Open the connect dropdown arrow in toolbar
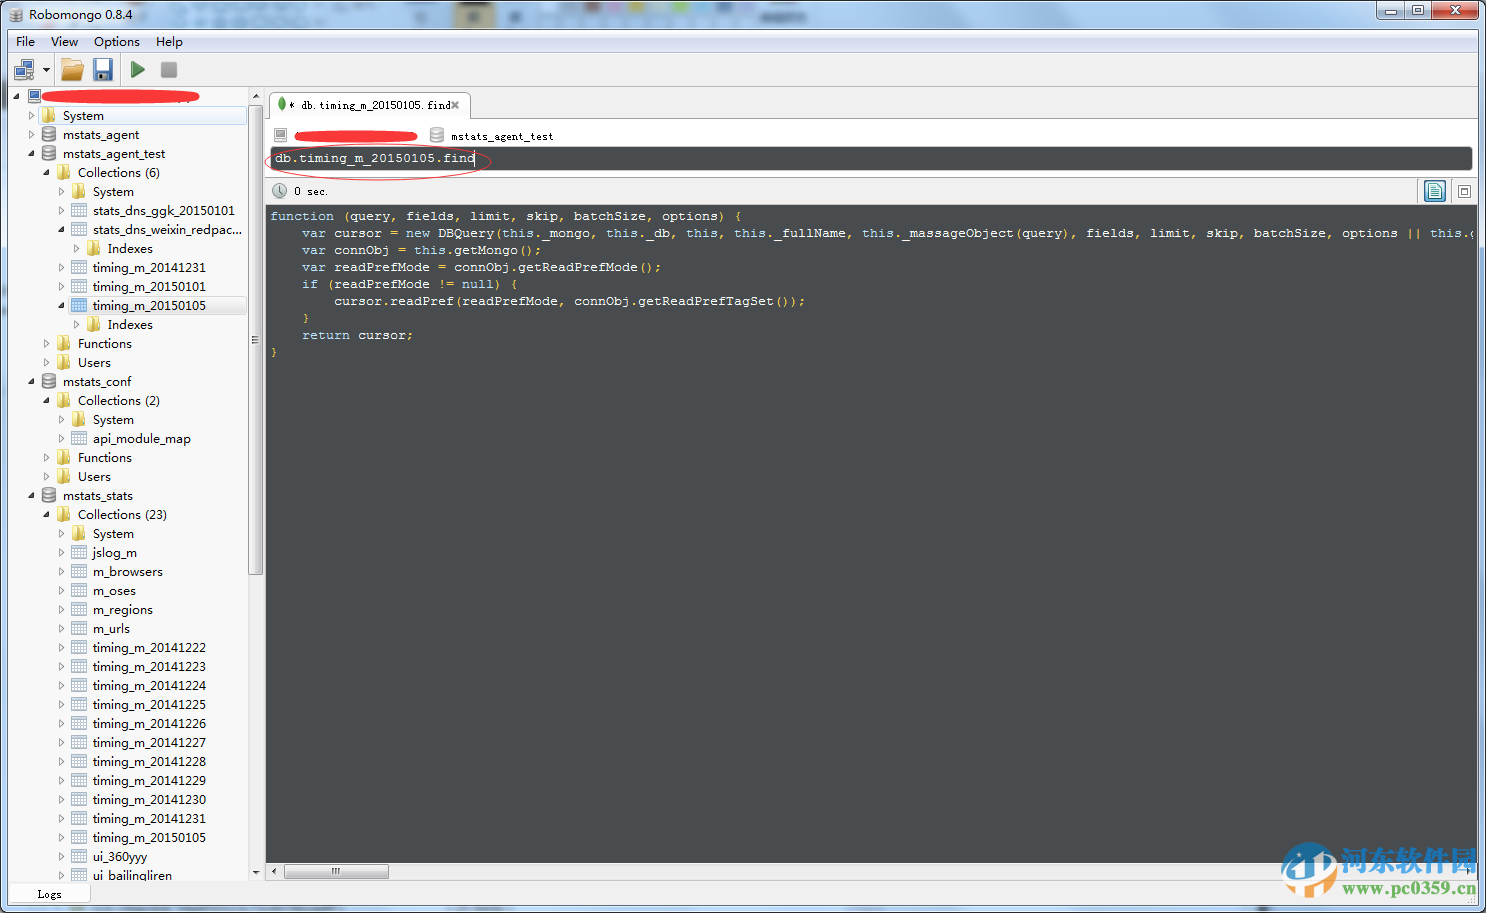This screenshot has width=1486, height=913. coord(46,70)
